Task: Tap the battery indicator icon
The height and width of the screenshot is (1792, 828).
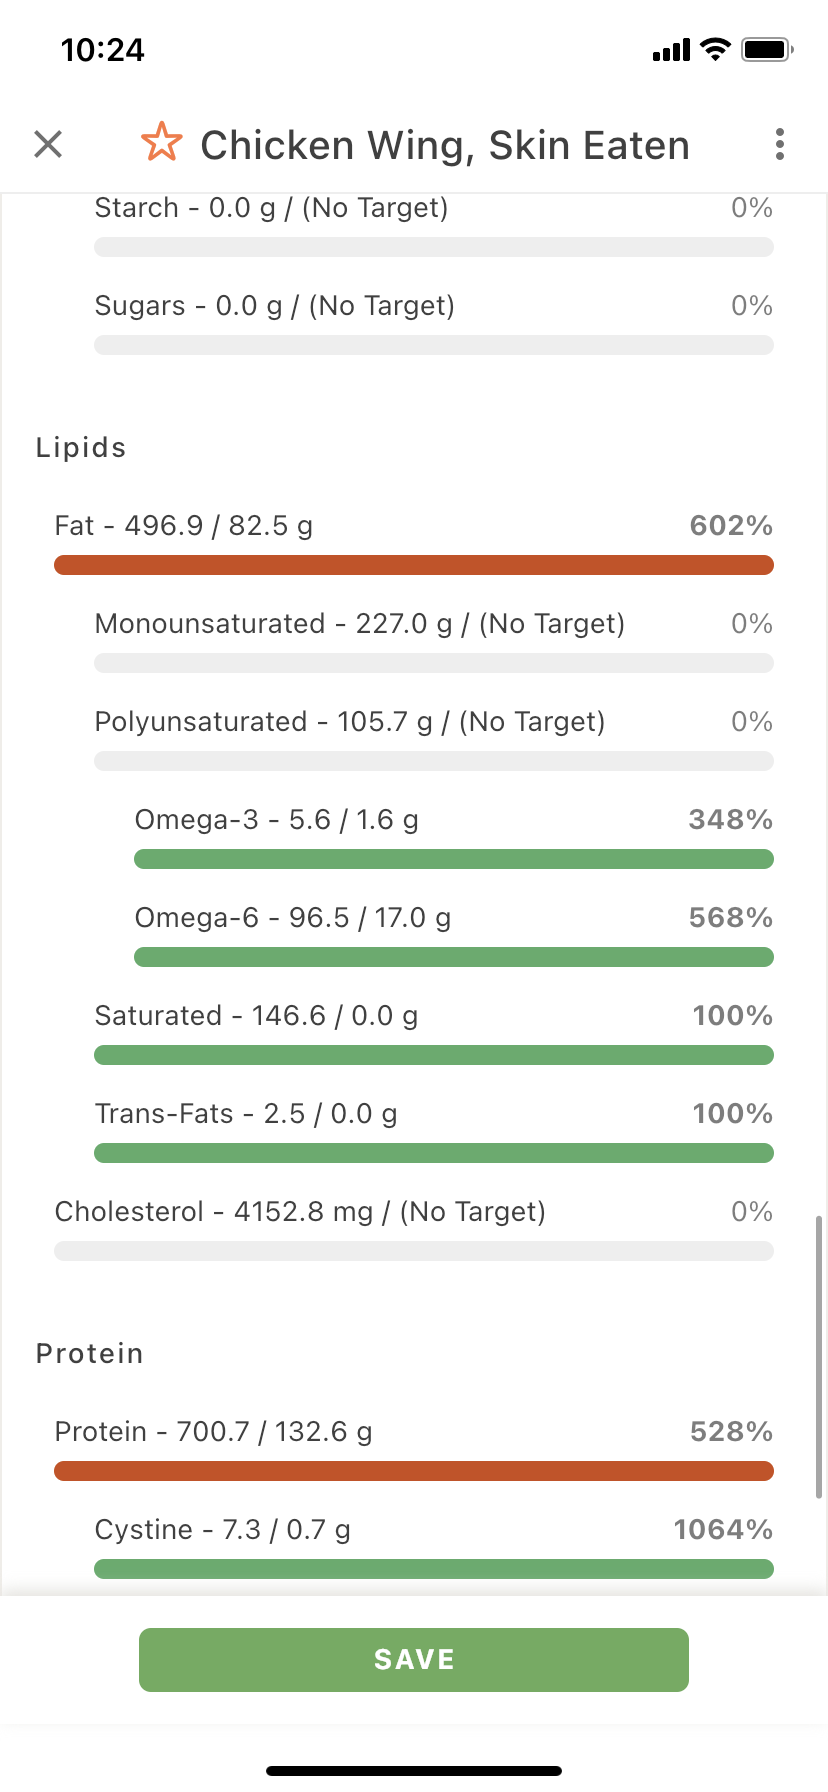Action: (x=767, y=49)
